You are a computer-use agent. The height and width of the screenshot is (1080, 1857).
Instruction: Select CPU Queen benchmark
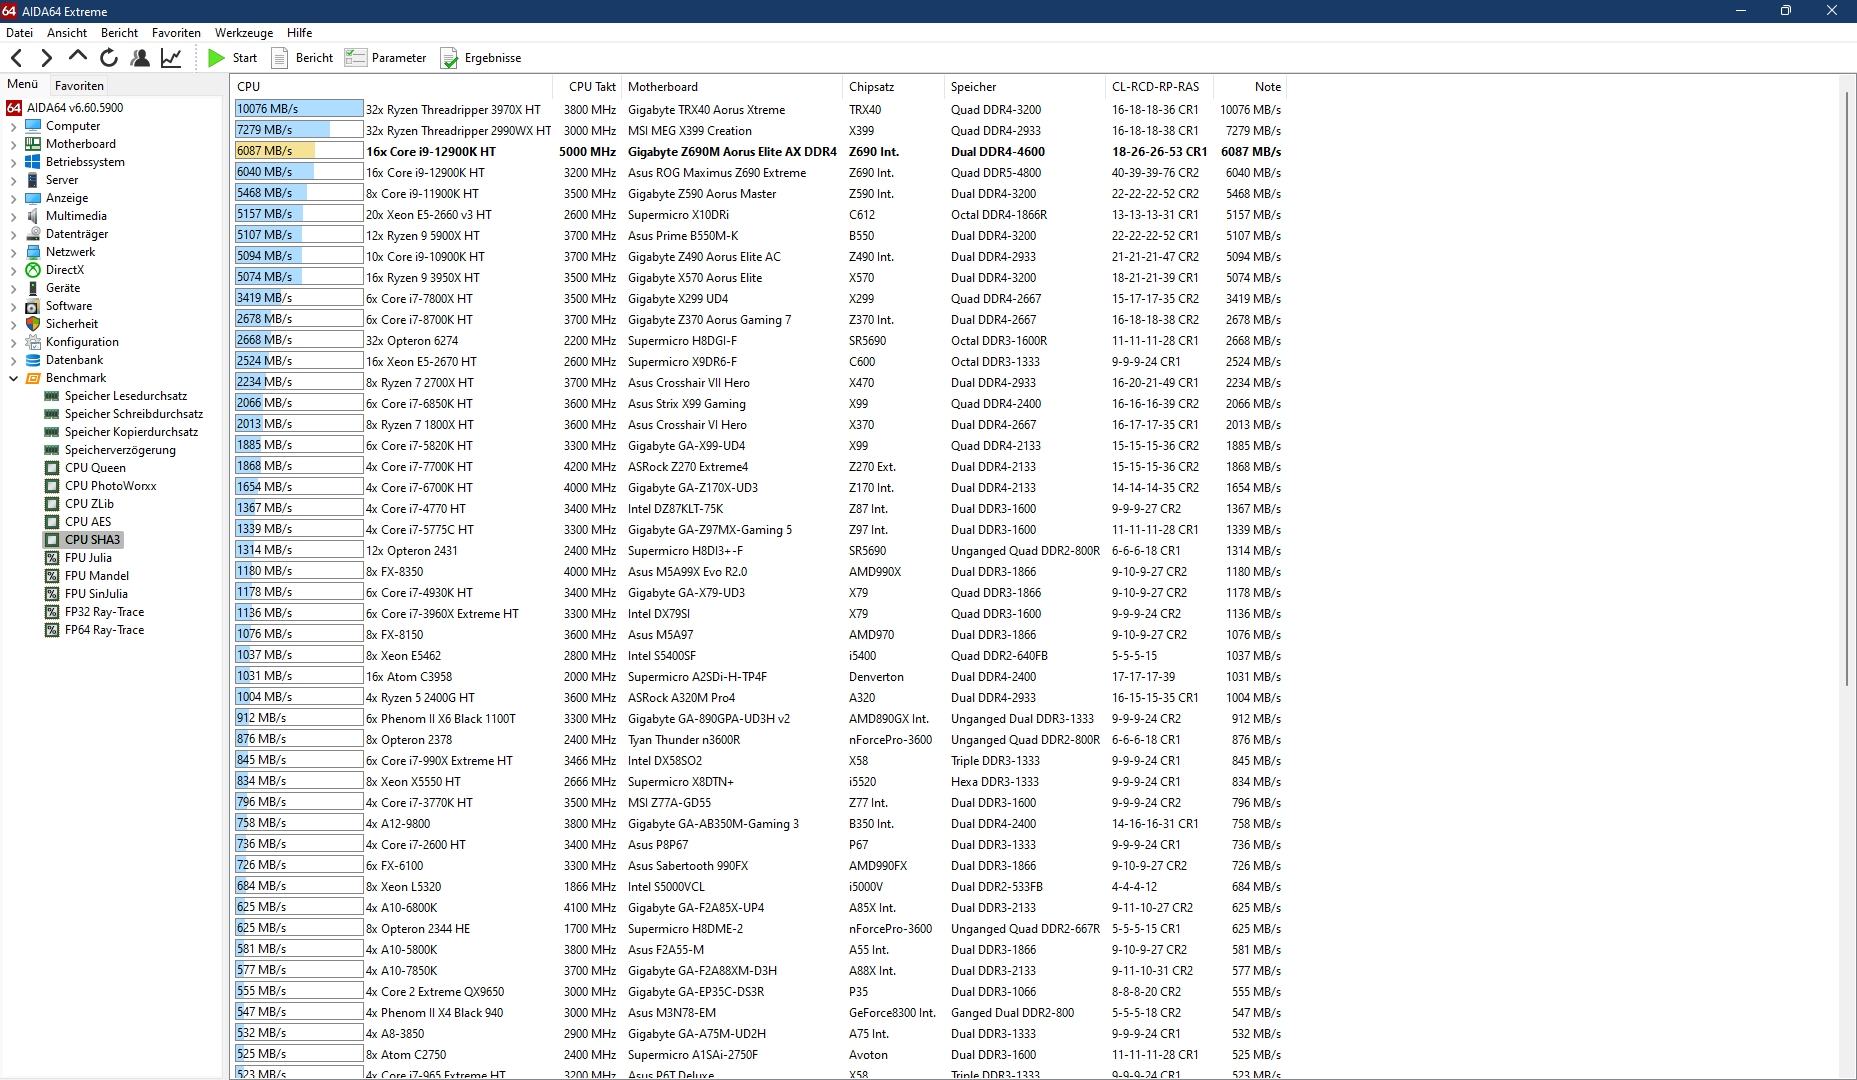[95, 468]
